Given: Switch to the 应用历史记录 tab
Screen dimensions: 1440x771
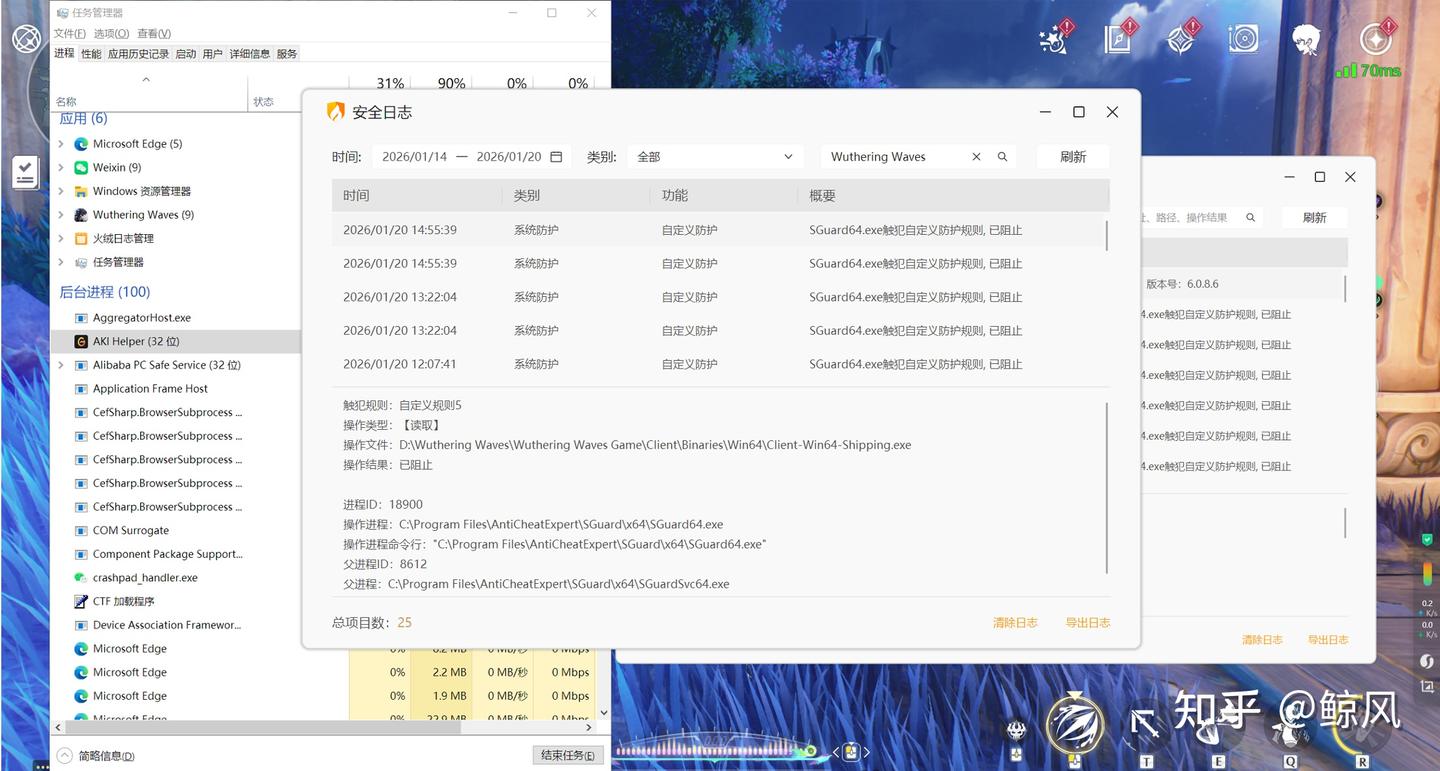Looking at the screenshot, I should point(139,54).
